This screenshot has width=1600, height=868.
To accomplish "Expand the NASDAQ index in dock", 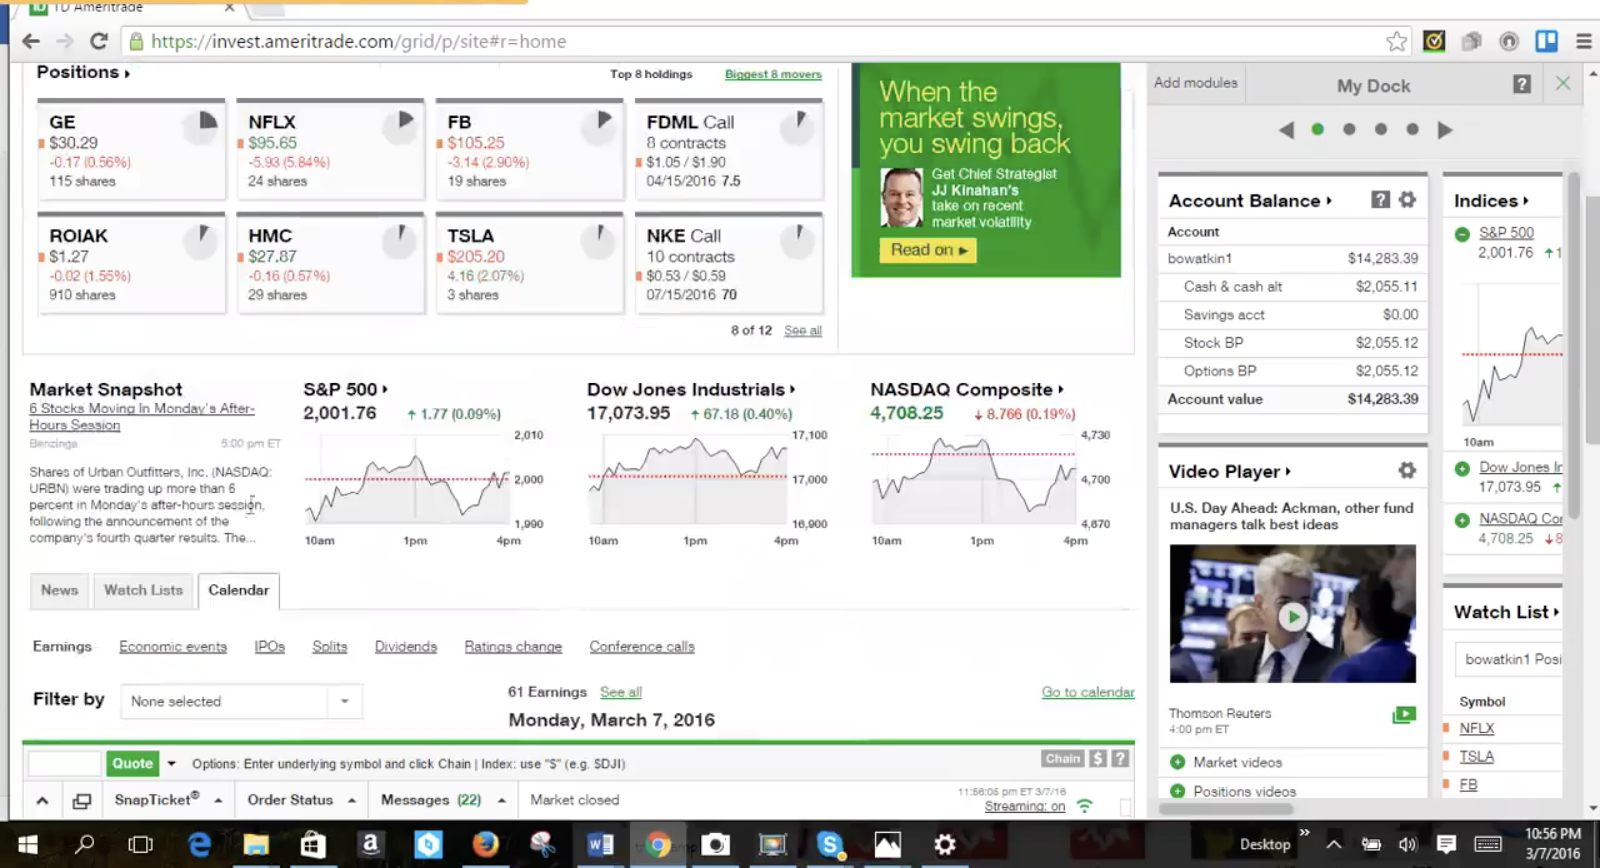I will tap(1462, 520).
